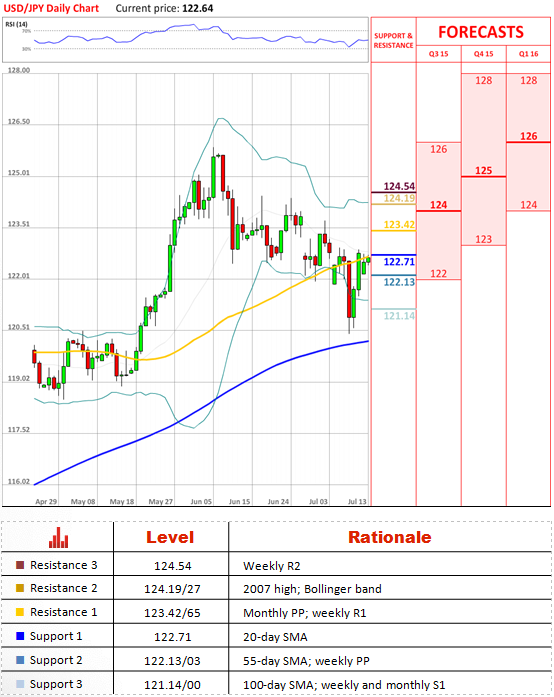Select the Q4 15 forecast column header
The width and height of the screenshot is (554, 697).
(483, 54)
